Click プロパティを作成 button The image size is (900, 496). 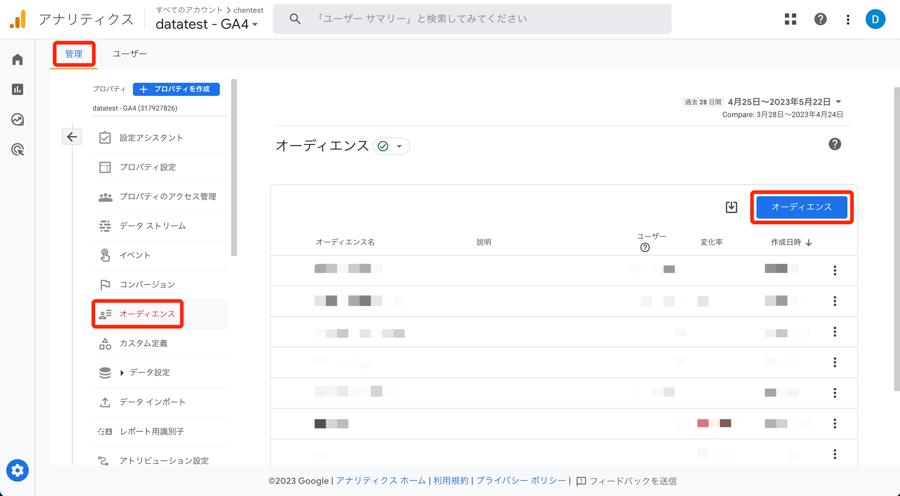176,89
